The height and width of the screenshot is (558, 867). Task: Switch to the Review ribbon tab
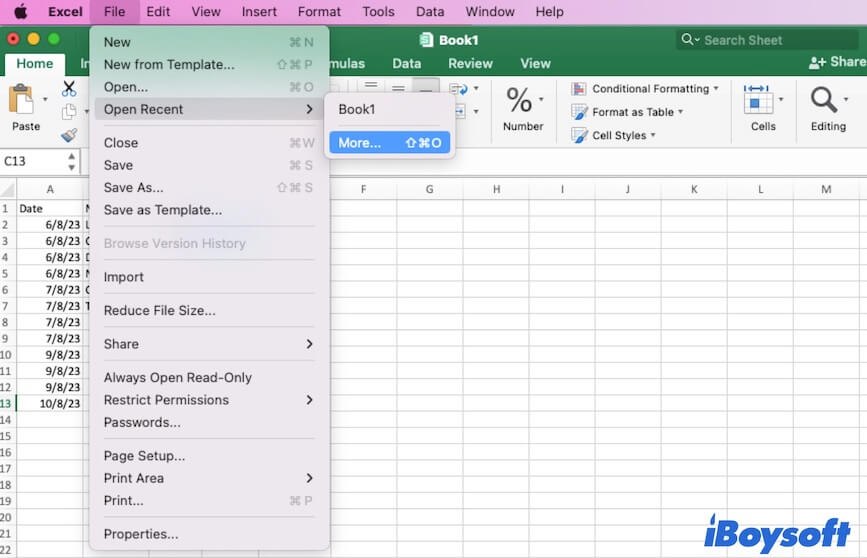470,63
